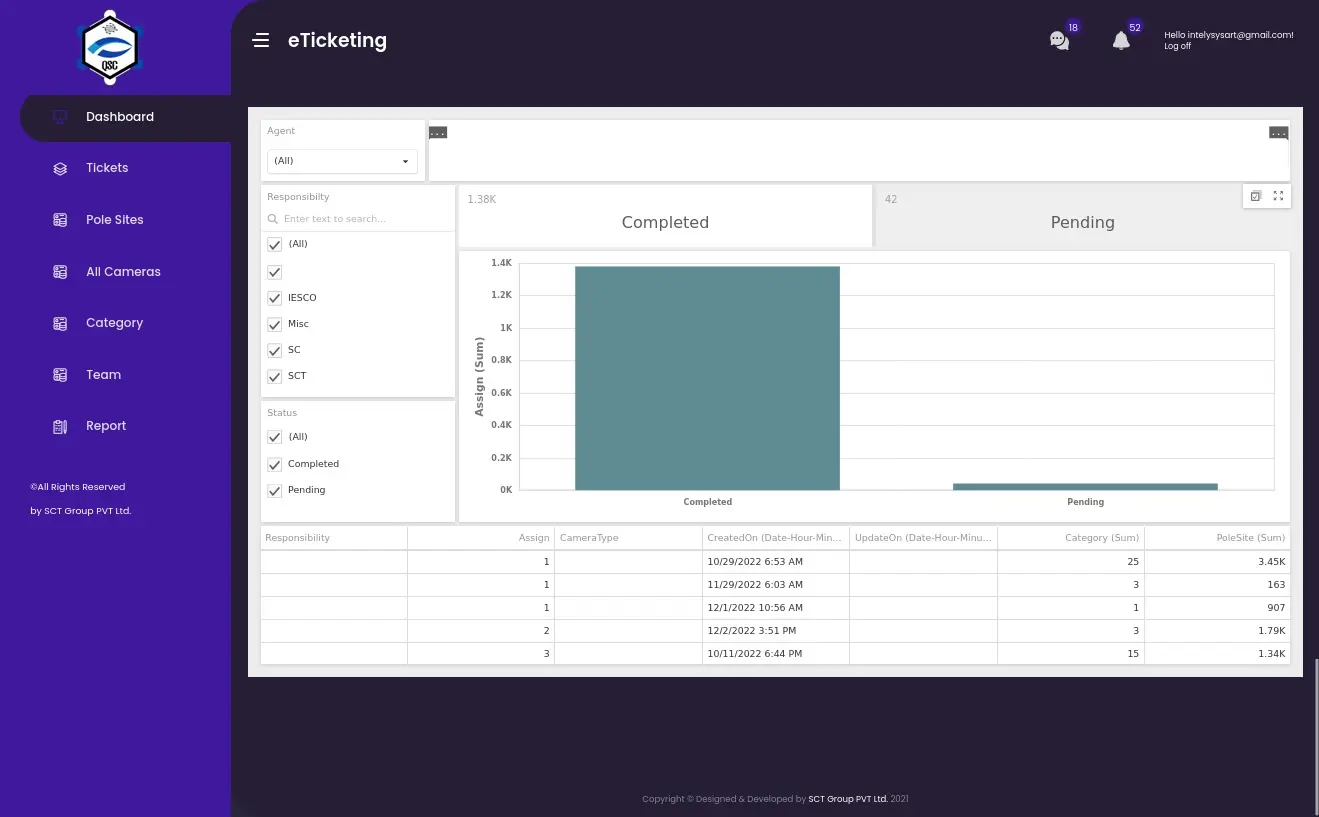The image size is (1319, 817).
Task: Click the Tickets sidebar icon
Action: point(60,169)
